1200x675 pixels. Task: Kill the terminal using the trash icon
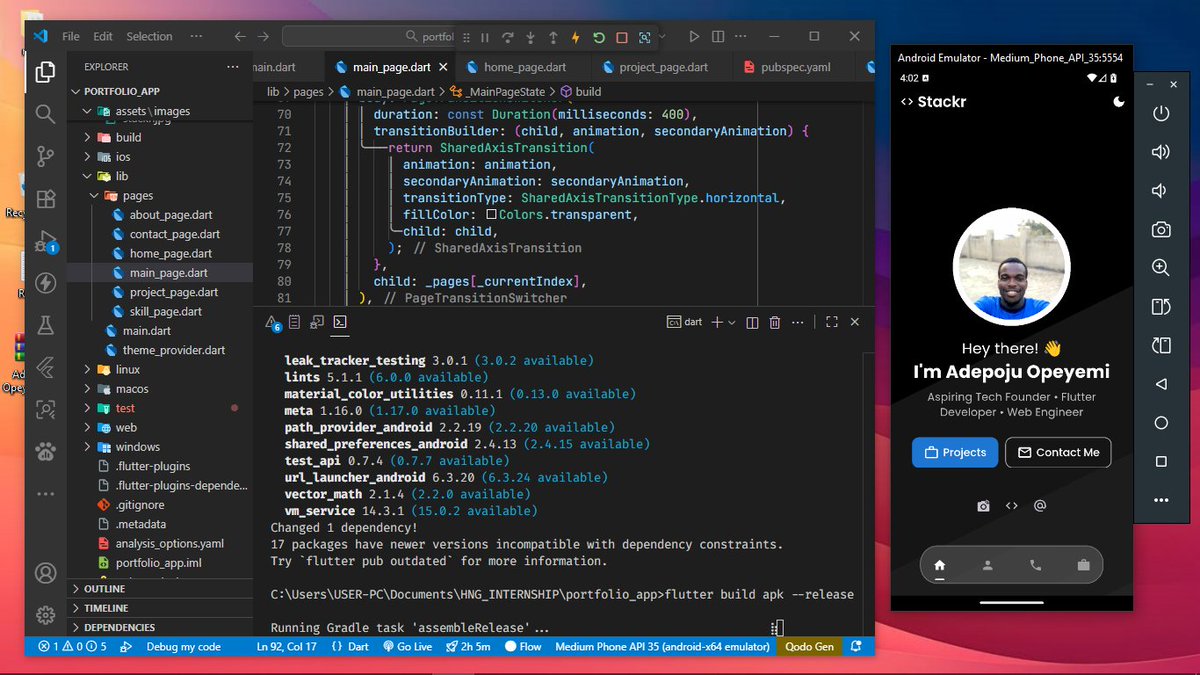pos(774,322)
